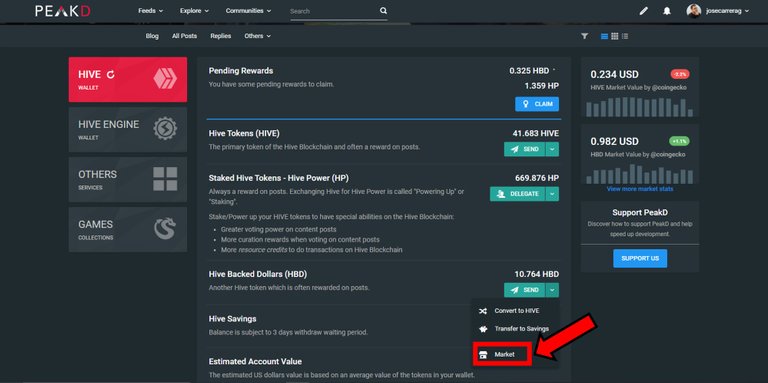The image size is (768, 383).
Task: Click the Search input field
Action: pyautogui.click(x=333, y=11)
